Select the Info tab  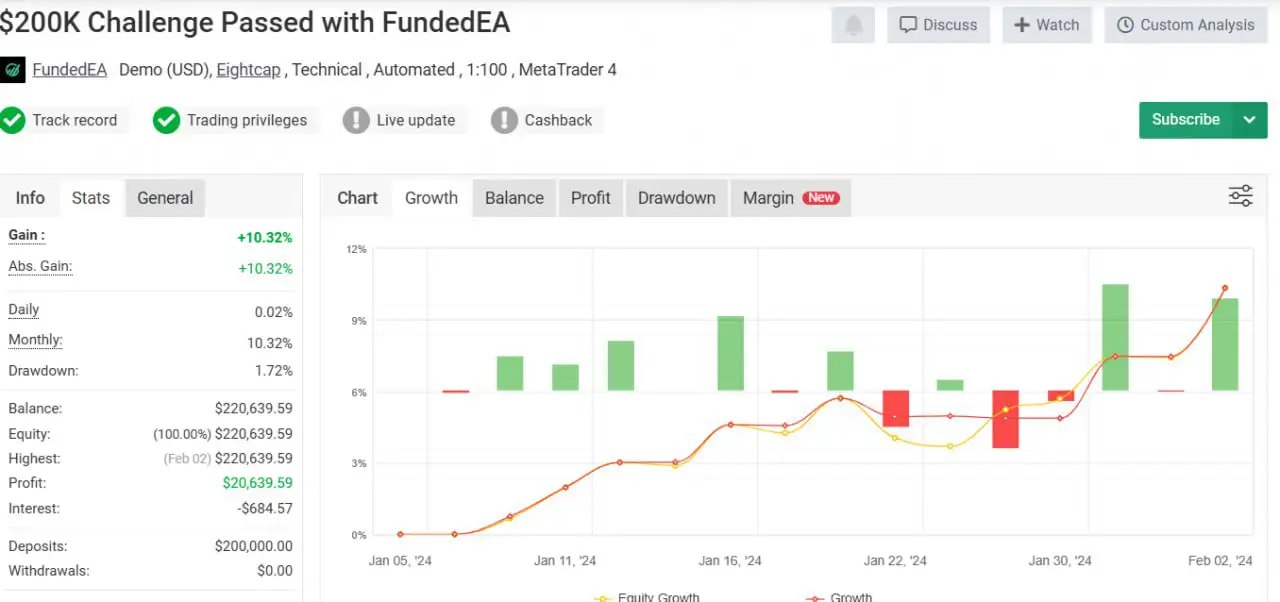click(30, 197)
